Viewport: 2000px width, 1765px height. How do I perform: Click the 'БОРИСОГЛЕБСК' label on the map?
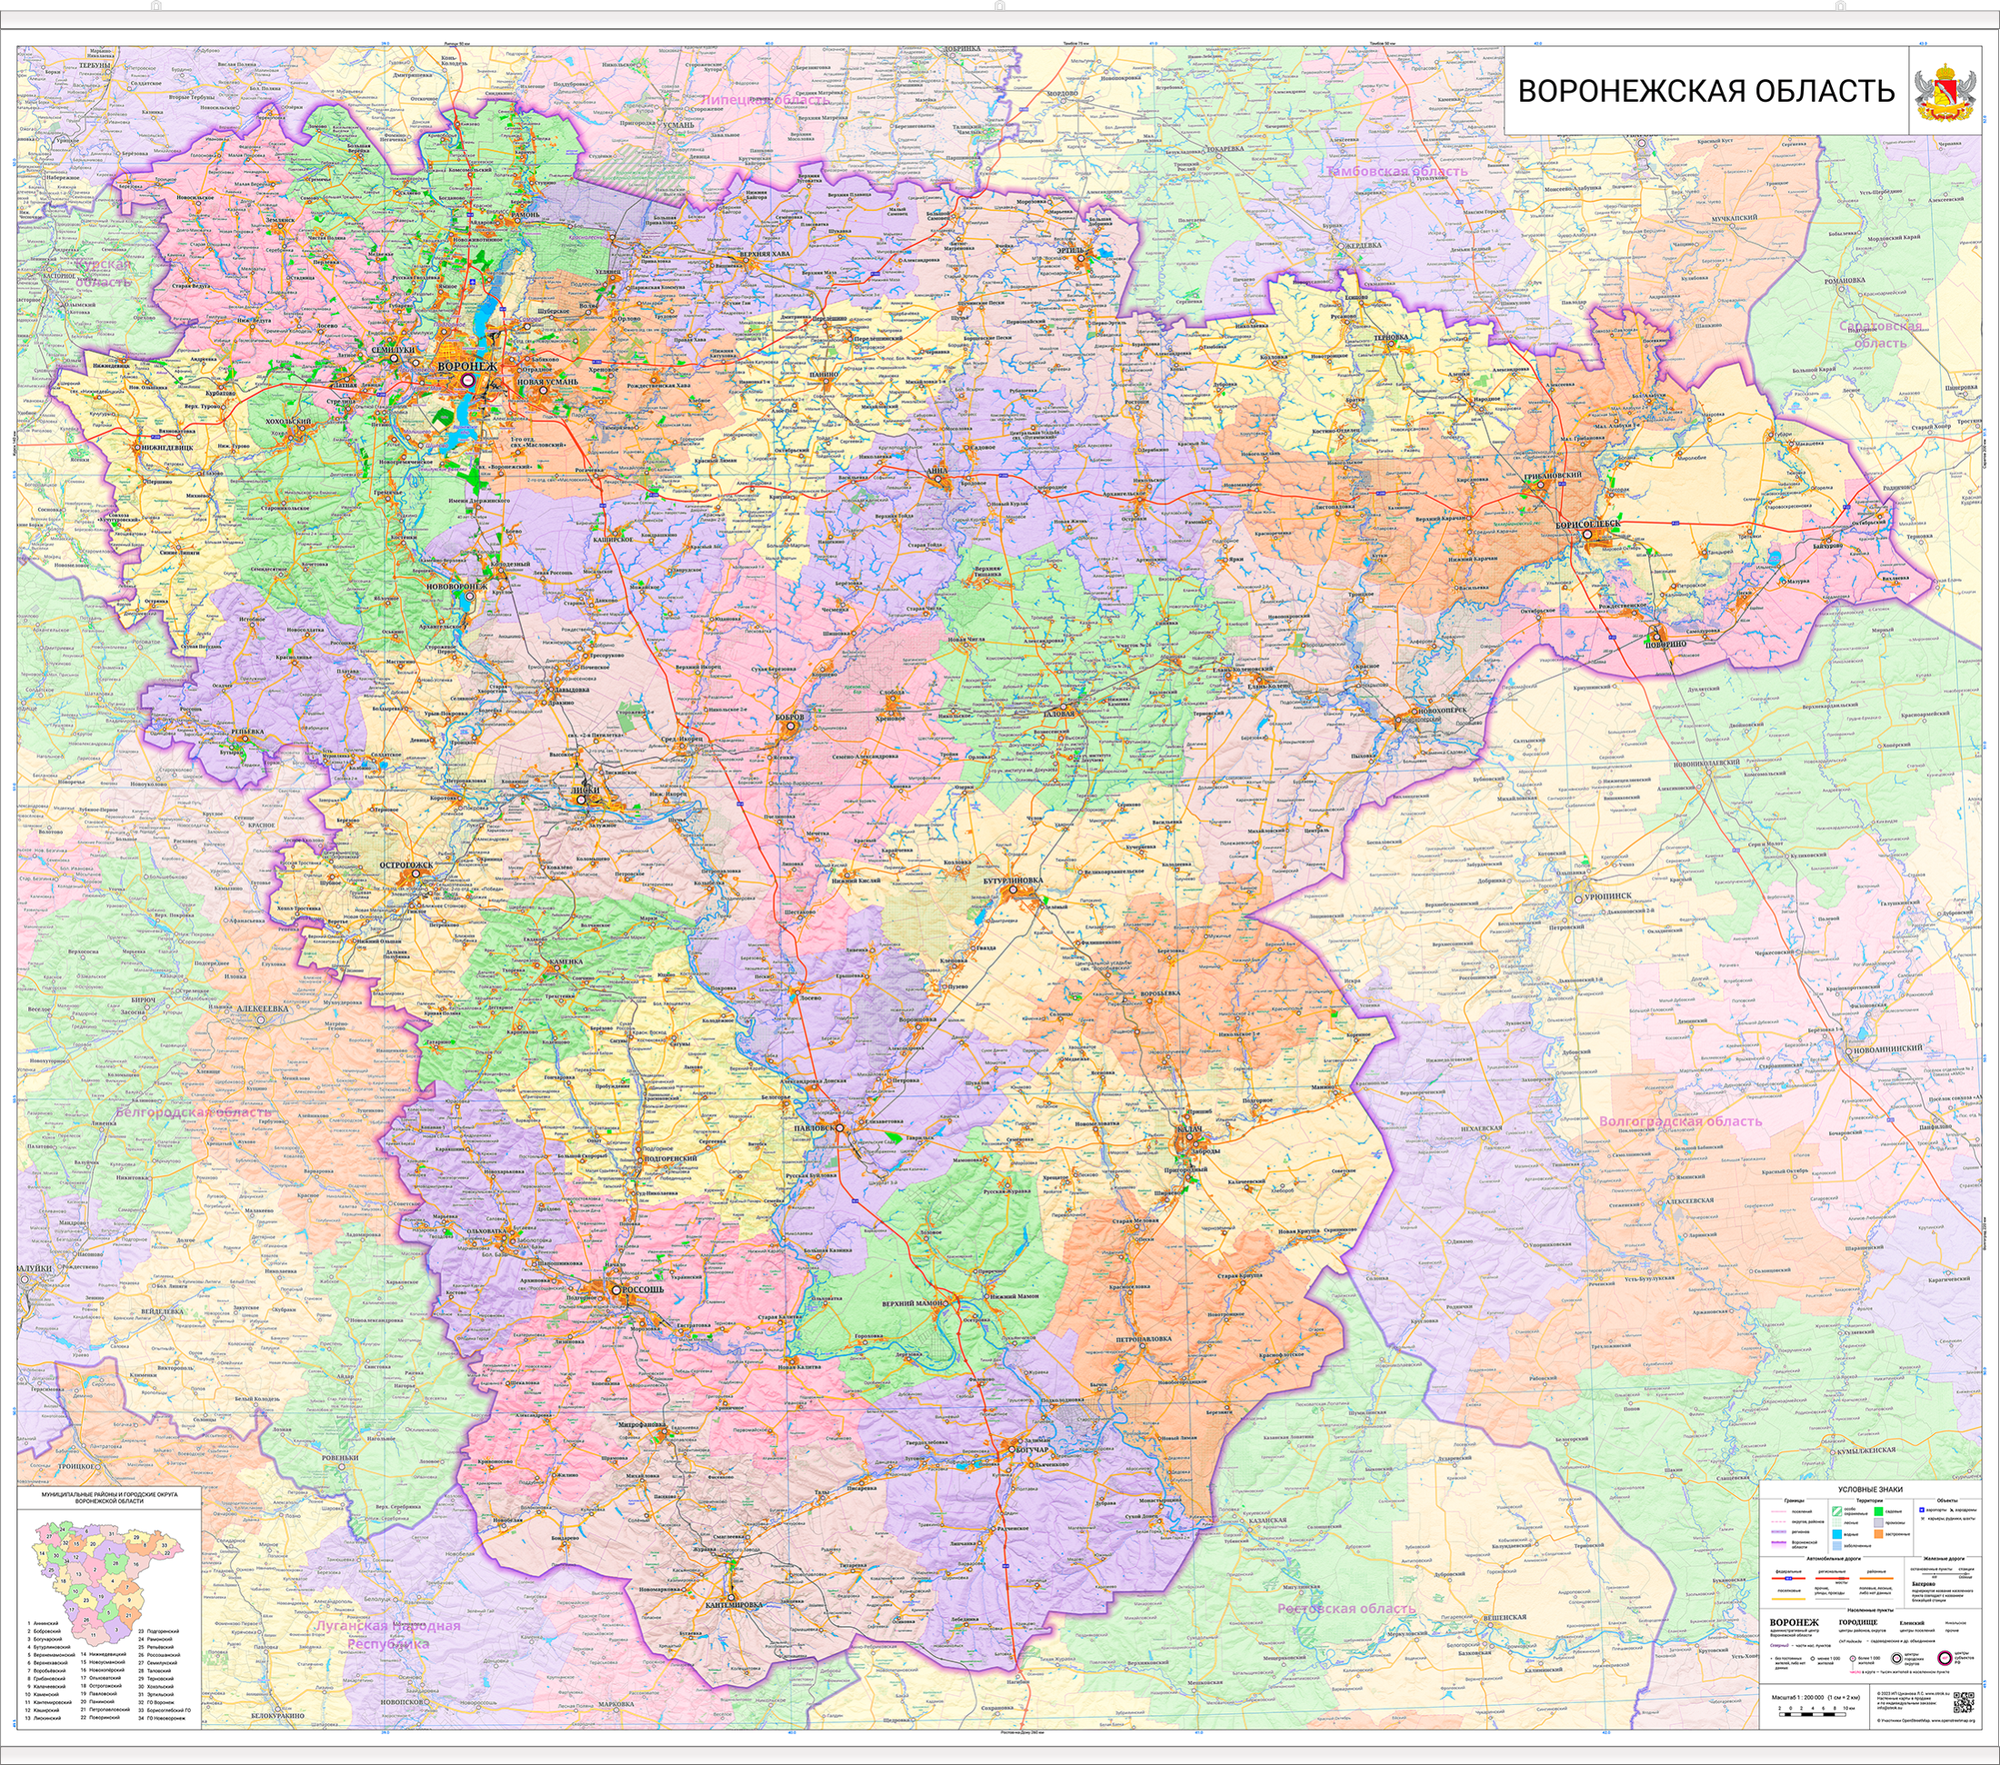pos(1588,525)
